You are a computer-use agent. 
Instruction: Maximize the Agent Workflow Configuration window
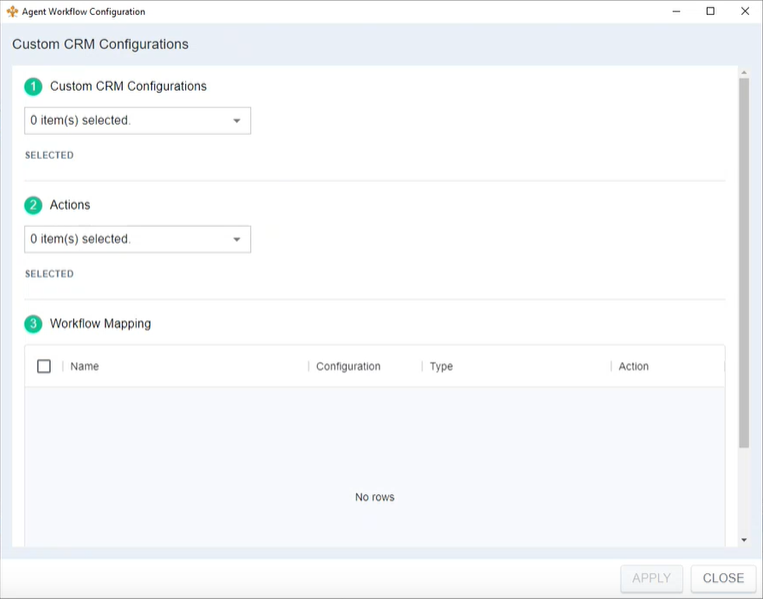pos(710,12)
